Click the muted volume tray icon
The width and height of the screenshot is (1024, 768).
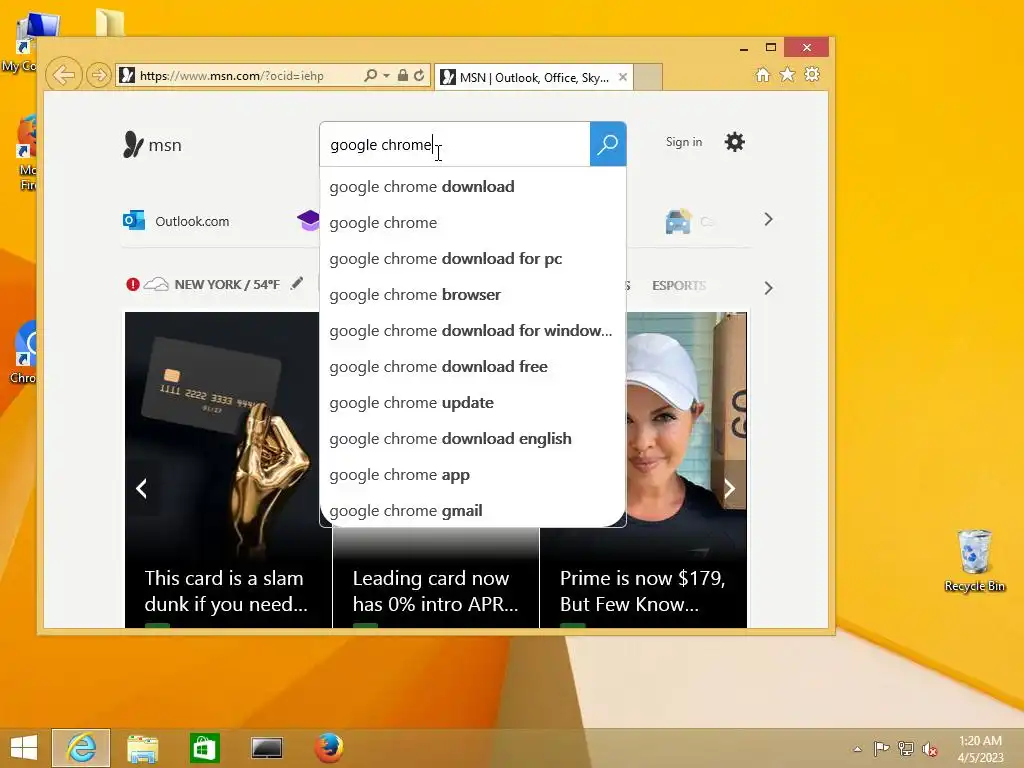[929, 749]
